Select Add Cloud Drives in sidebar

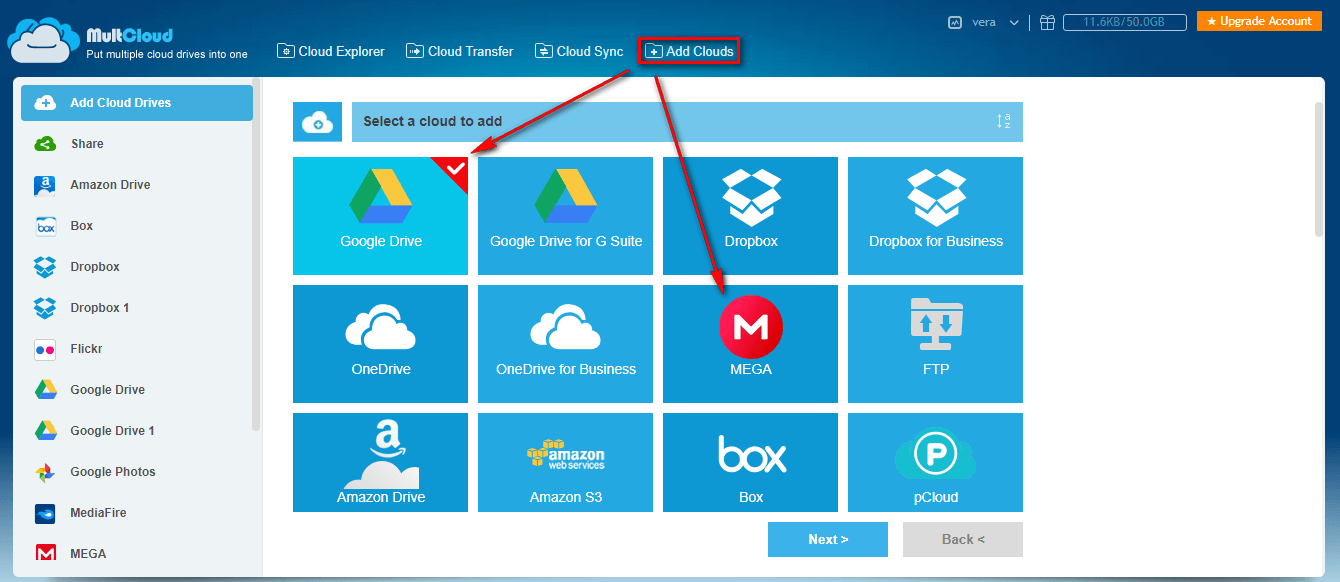[137, 103]
